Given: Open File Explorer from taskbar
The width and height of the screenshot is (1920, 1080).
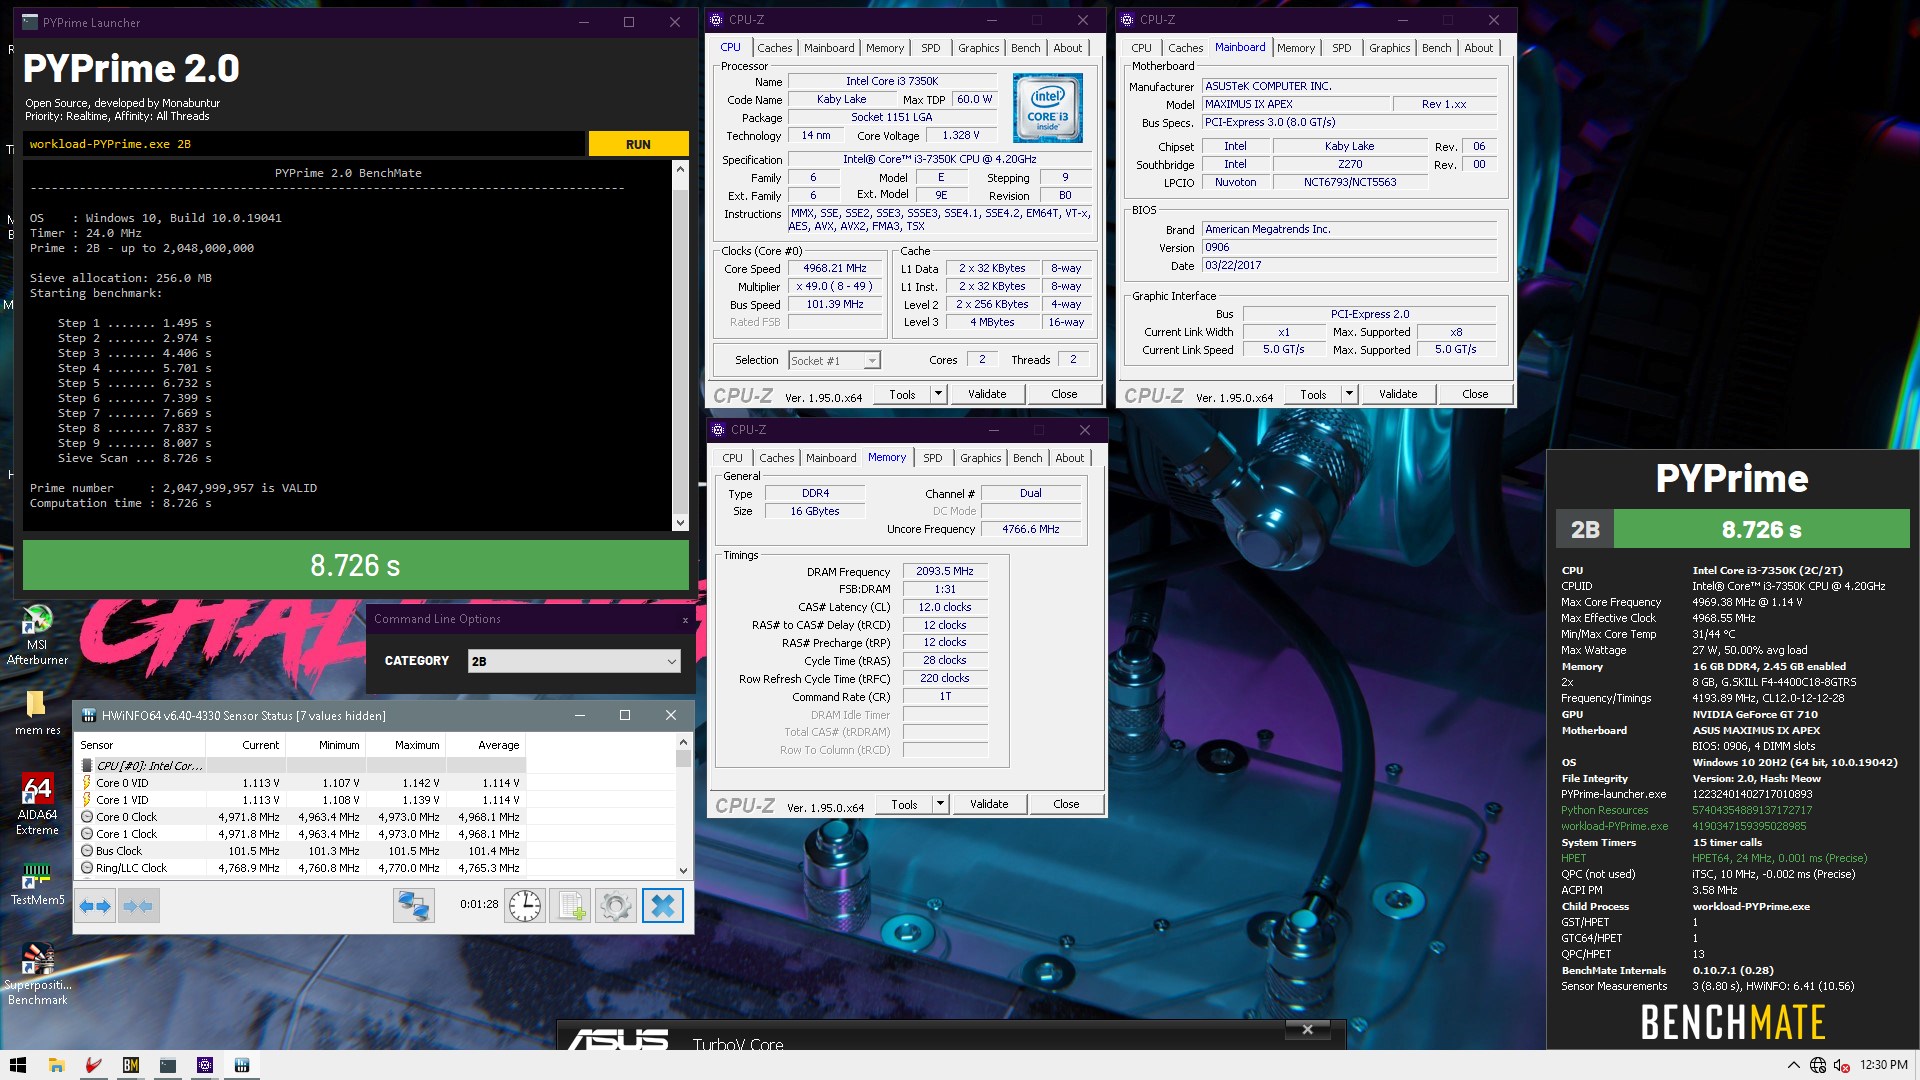Looking at the screenshot, I should point(56,1065).
